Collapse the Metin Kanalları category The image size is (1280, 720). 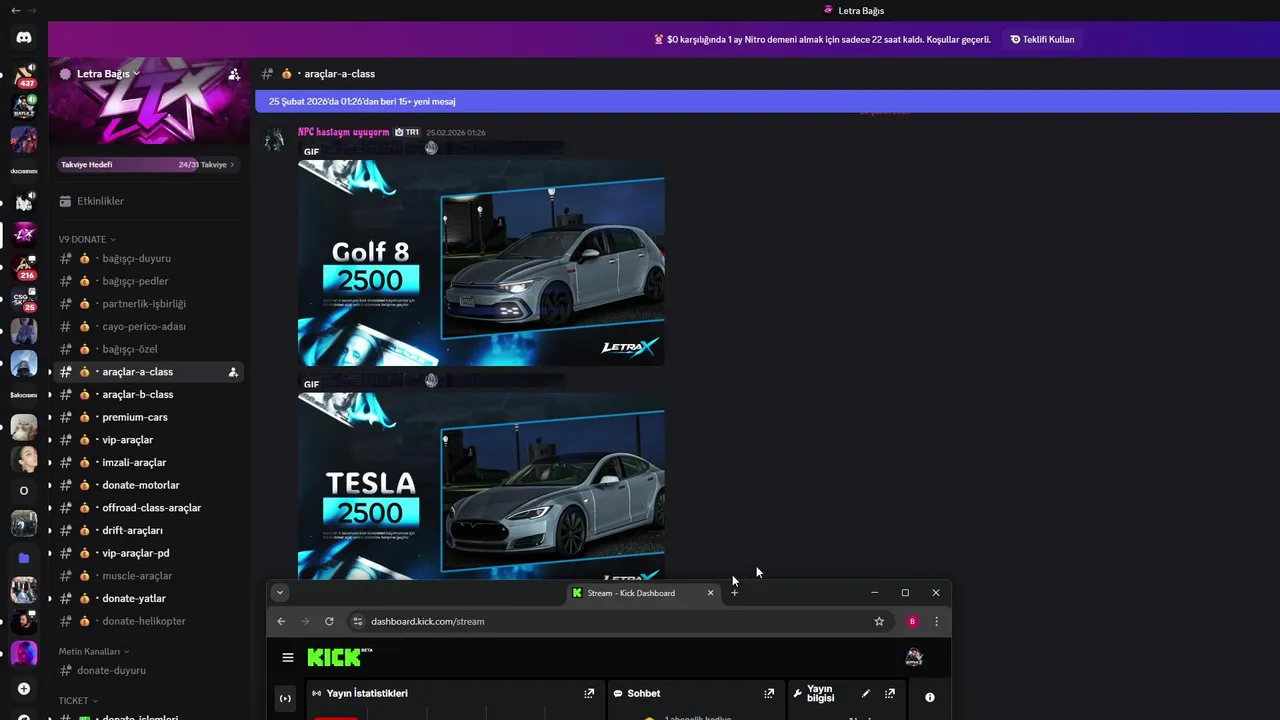(94, 651)
